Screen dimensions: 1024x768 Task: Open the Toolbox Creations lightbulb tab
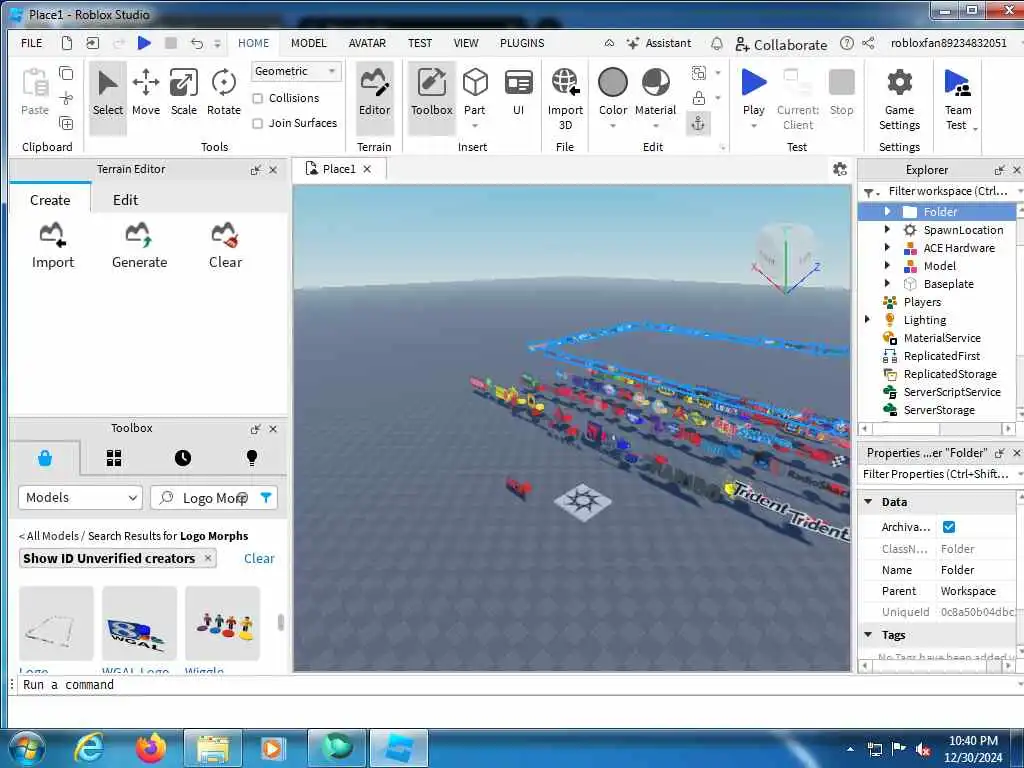click(252, 458)
